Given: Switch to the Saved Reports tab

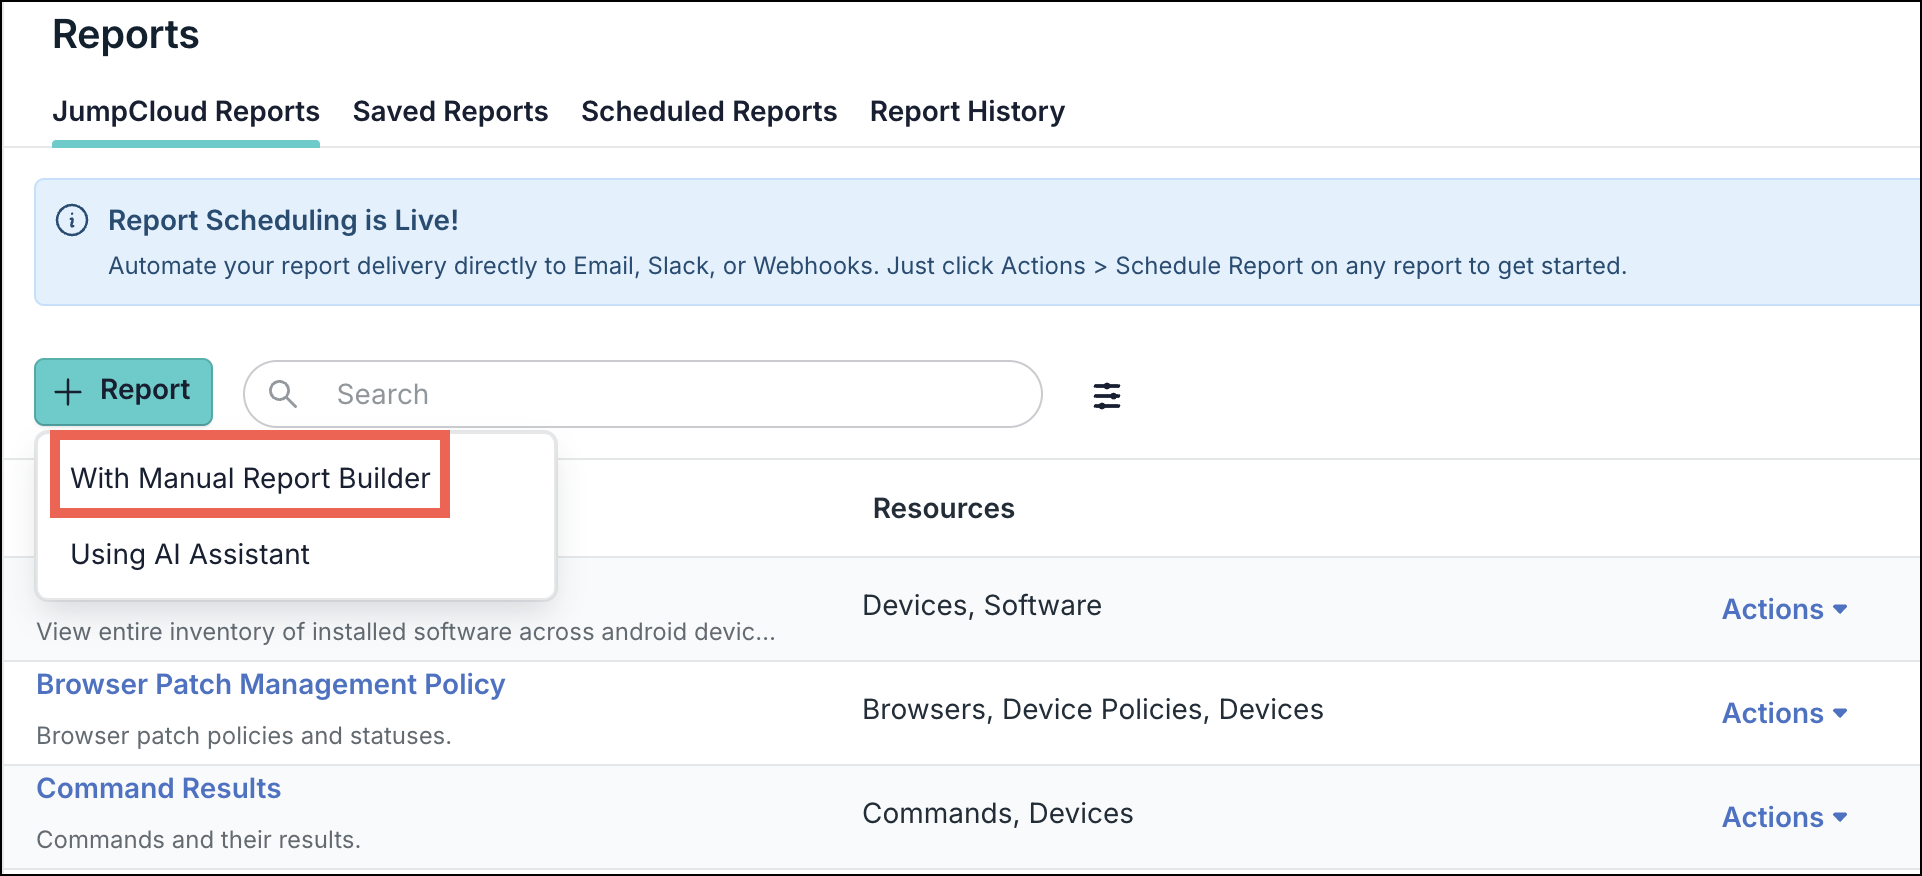Looking at the screenshot, I should (x=450, y=111).
